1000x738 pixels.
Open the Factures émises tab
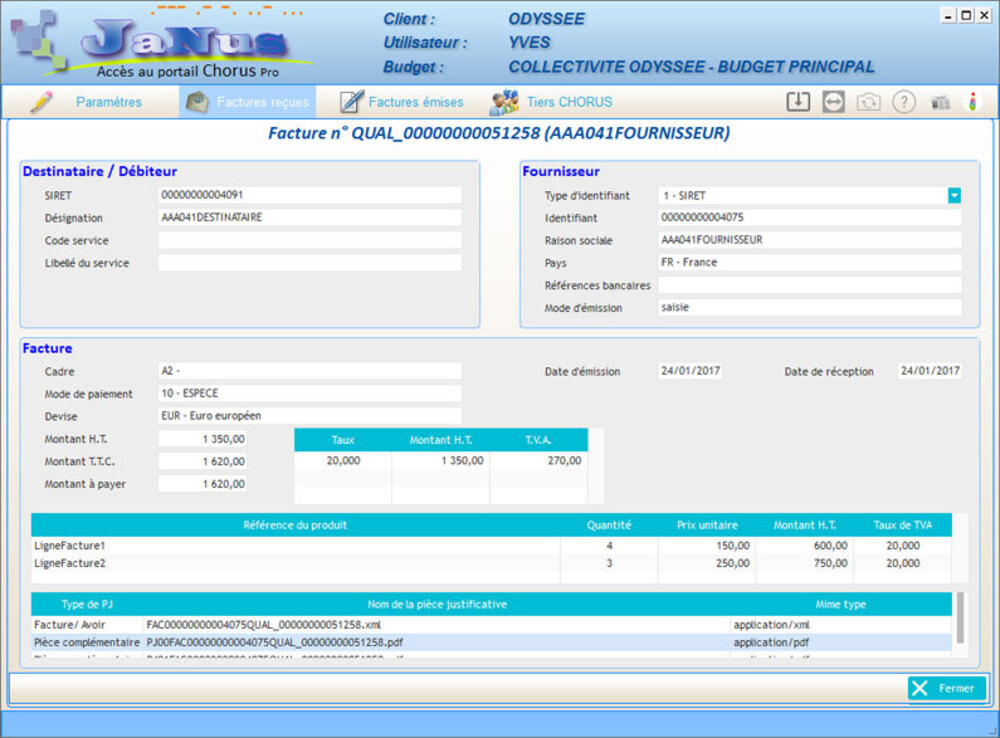click(402, 102)
